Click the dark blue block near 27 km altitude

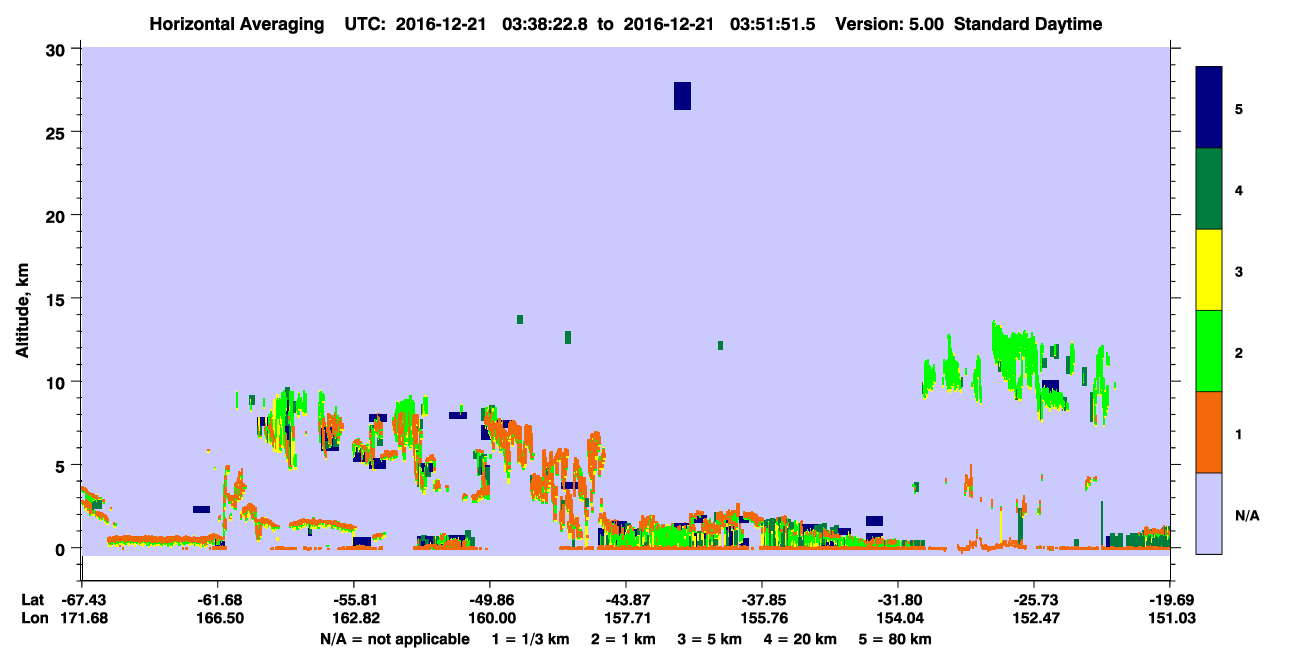[x=682, y=96]
